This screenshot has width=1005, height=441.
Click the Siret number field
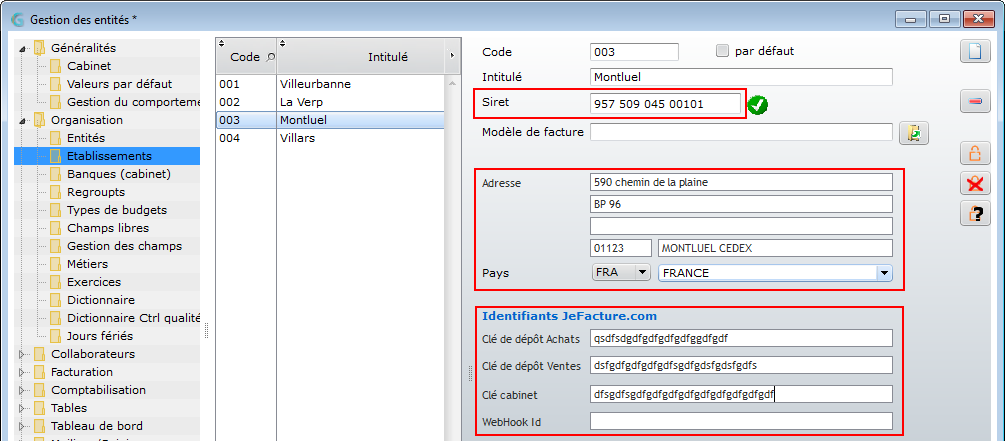click(665, 104)
